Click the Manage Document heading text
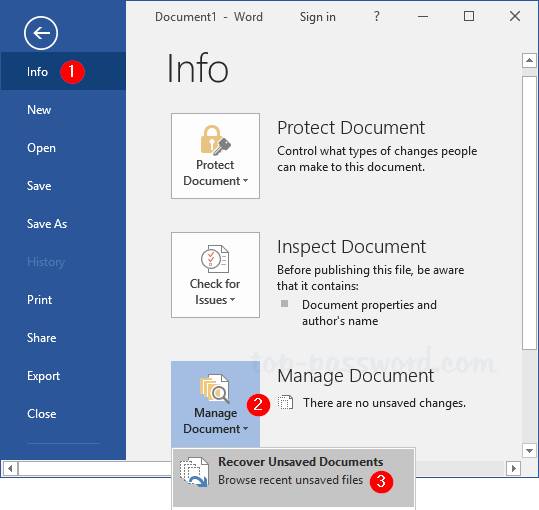 tap(355, 376)
